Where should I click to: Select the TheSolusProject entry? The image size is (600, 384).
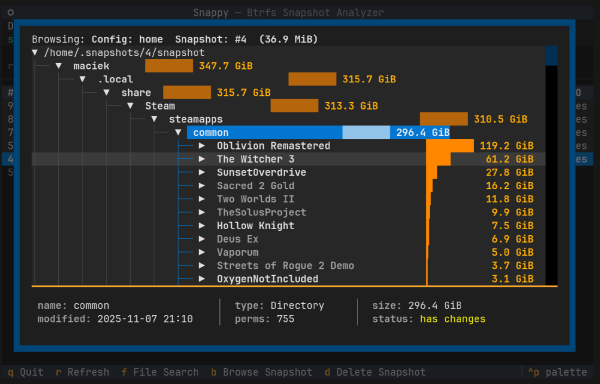tap(261, 212)
